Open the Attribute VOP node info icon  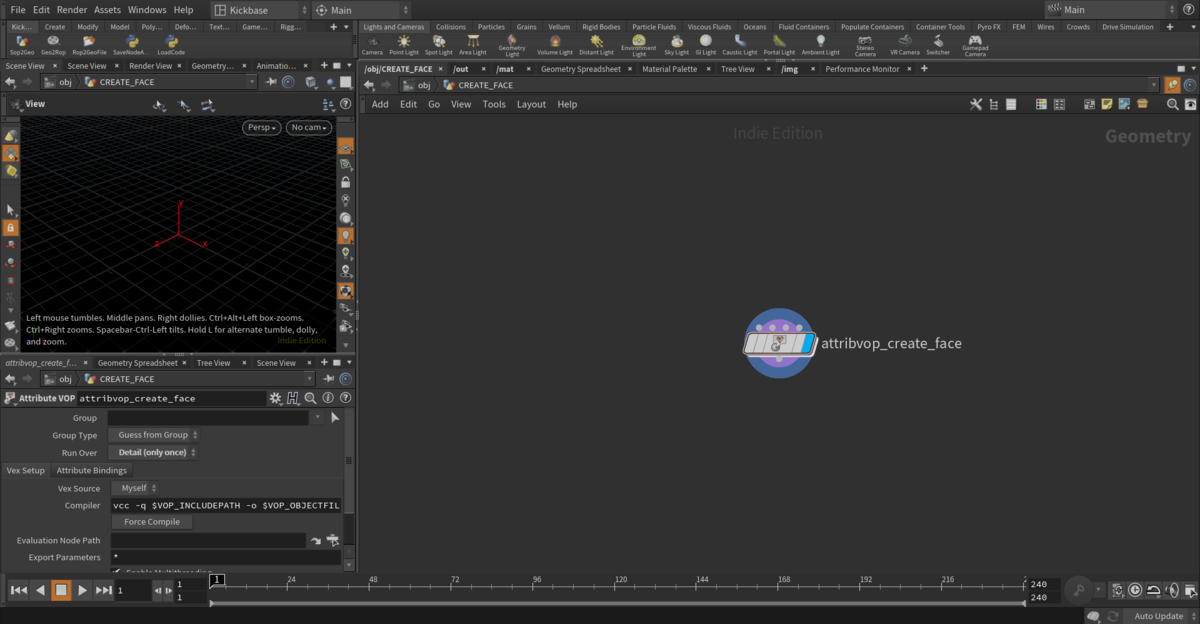click(x=328, y=398)
